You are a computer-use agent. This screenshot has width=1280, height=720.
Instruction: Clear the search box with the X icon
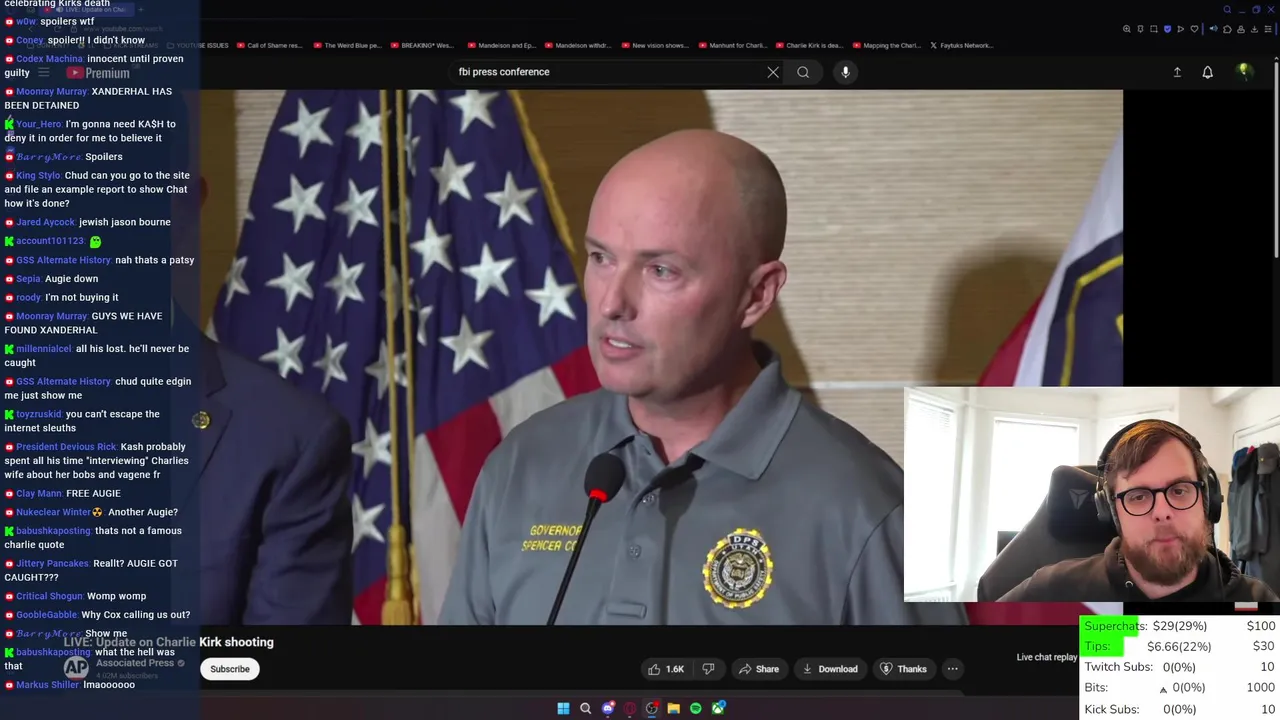click(773, 72)
